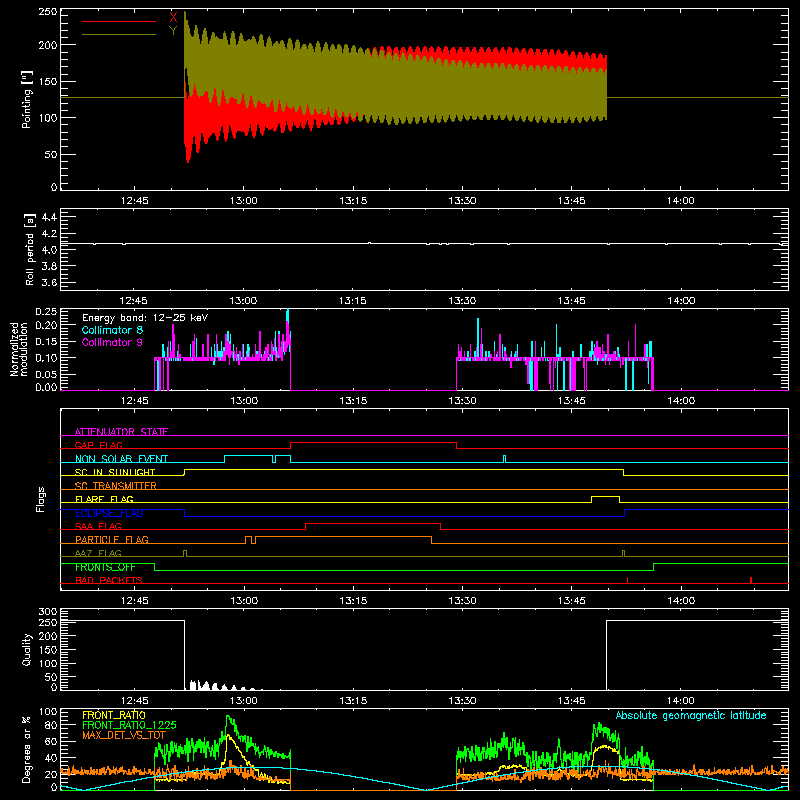800x800 pixels.
Task: Click the 13:15 time label under Pointing plot
Action: [353, 201]
